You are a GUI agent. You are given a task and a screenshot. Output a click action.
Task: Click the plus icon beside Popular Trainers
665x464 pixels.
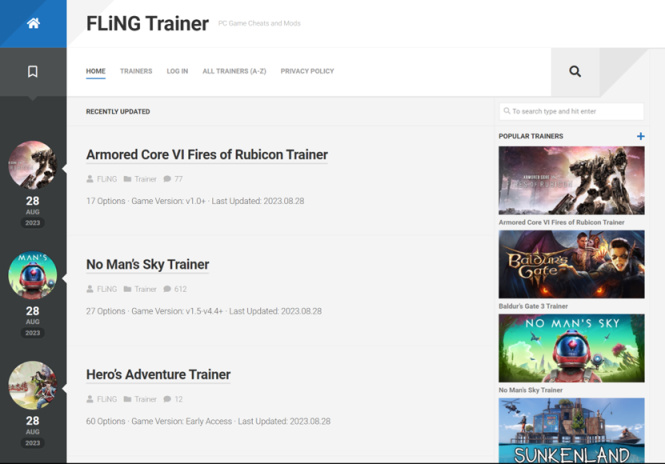(x=640, y=136)
